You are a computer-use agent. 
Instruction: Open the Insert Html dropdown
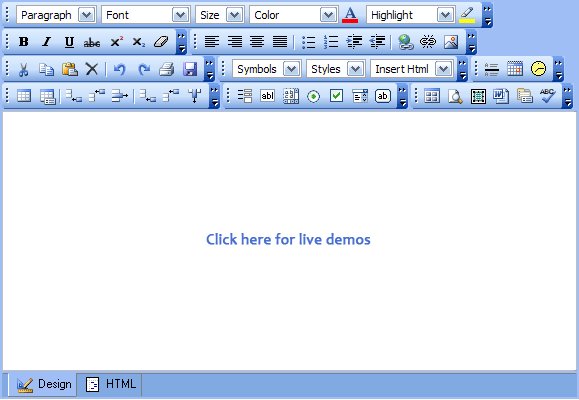click(x=412, y=69)
